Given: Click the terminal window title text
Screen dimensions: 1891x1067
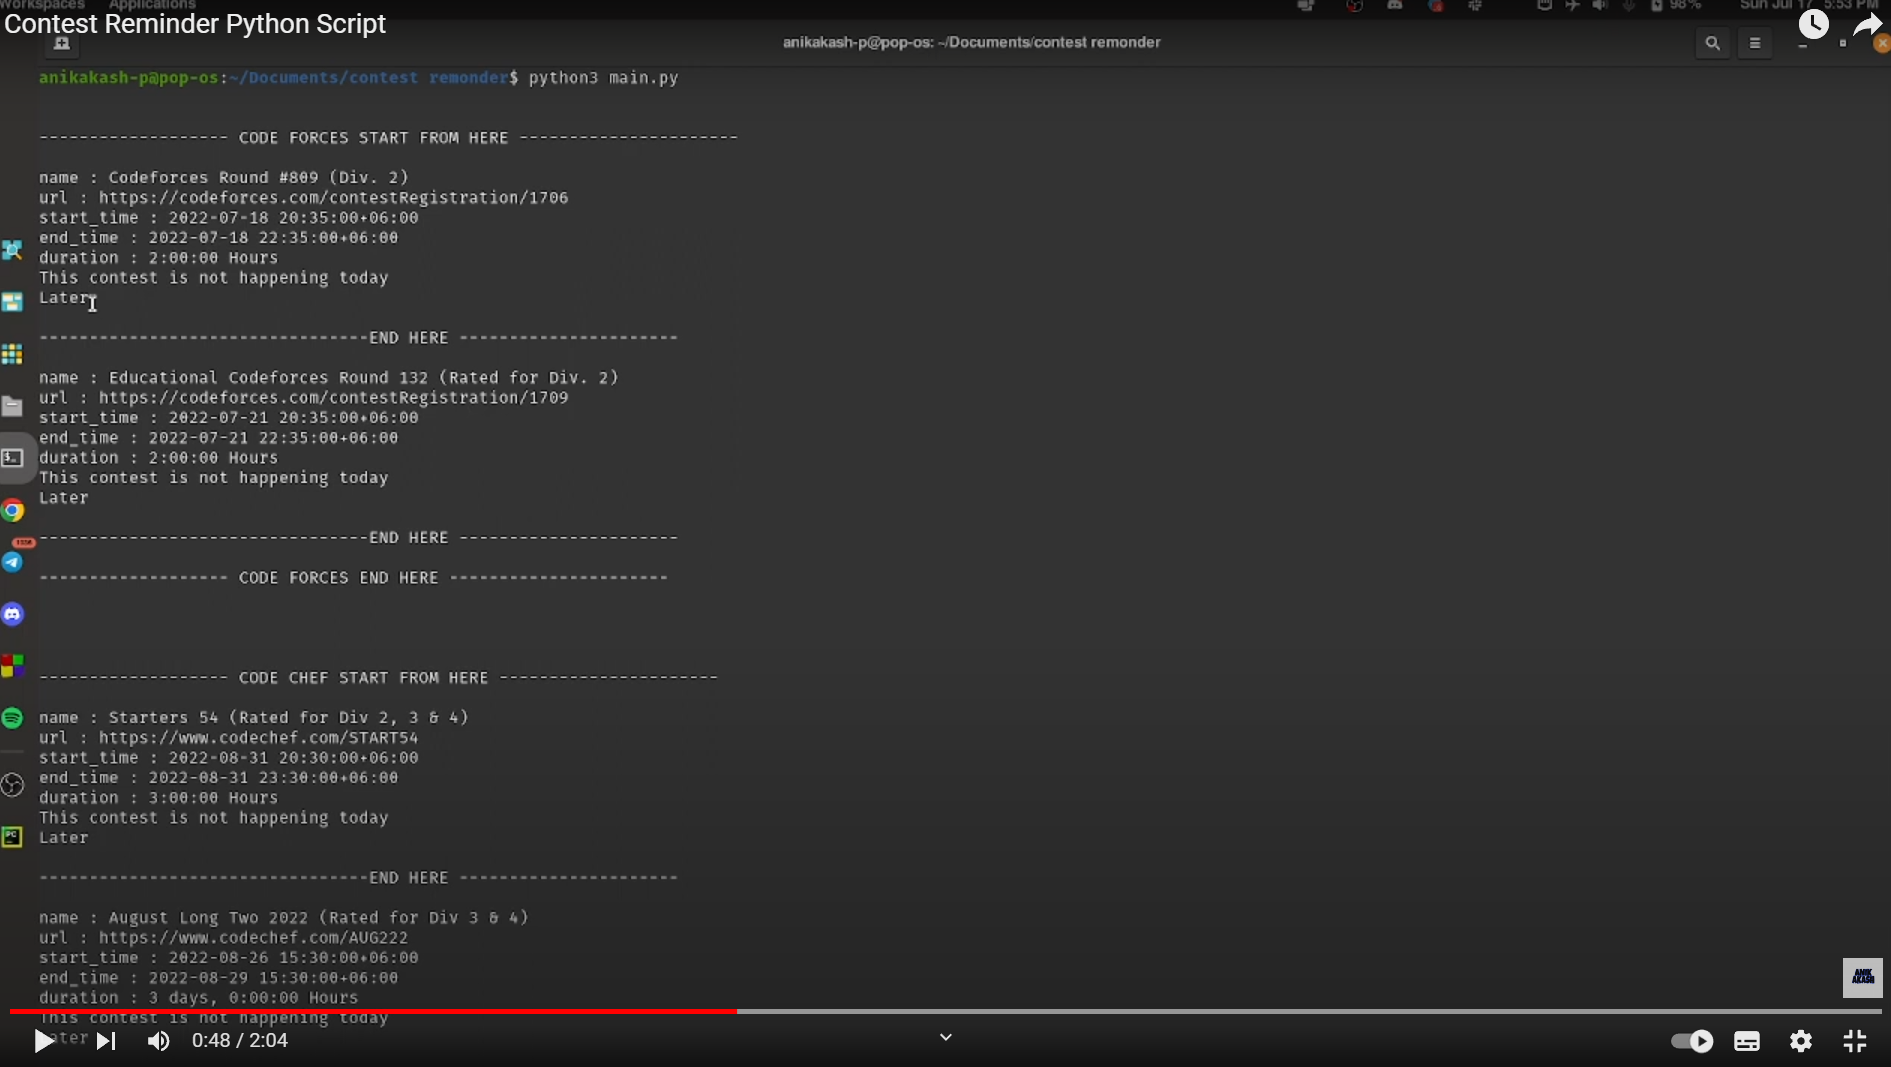Looking at the screenshot, I should pos(971,42).
